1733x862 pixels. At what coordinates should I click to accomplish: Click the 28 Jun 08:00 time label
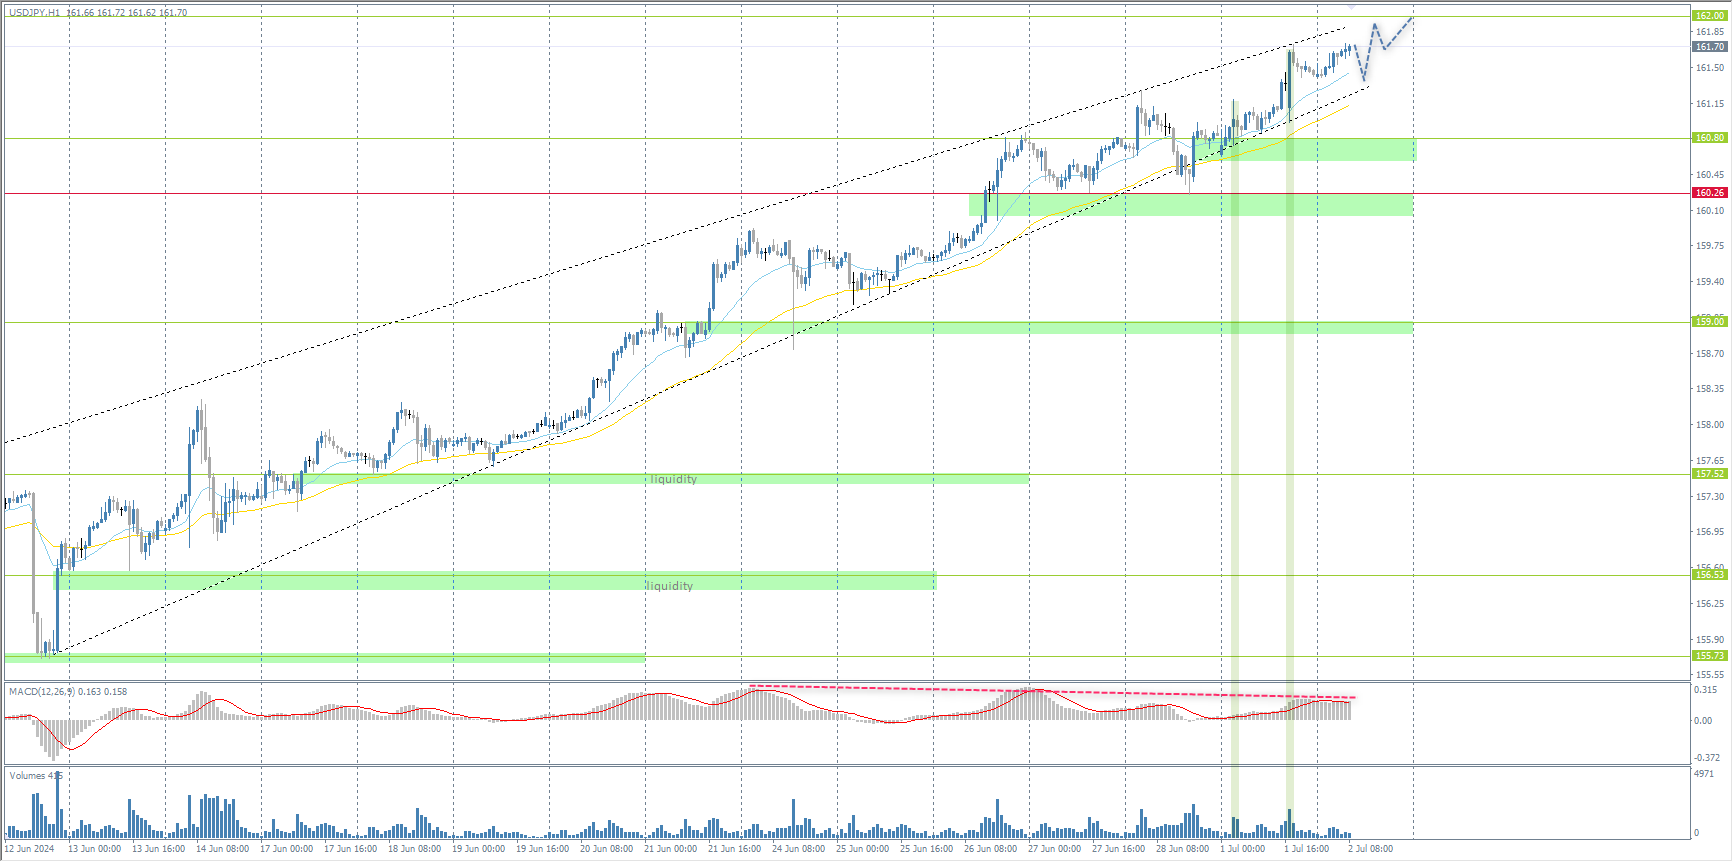point(1183,849)
